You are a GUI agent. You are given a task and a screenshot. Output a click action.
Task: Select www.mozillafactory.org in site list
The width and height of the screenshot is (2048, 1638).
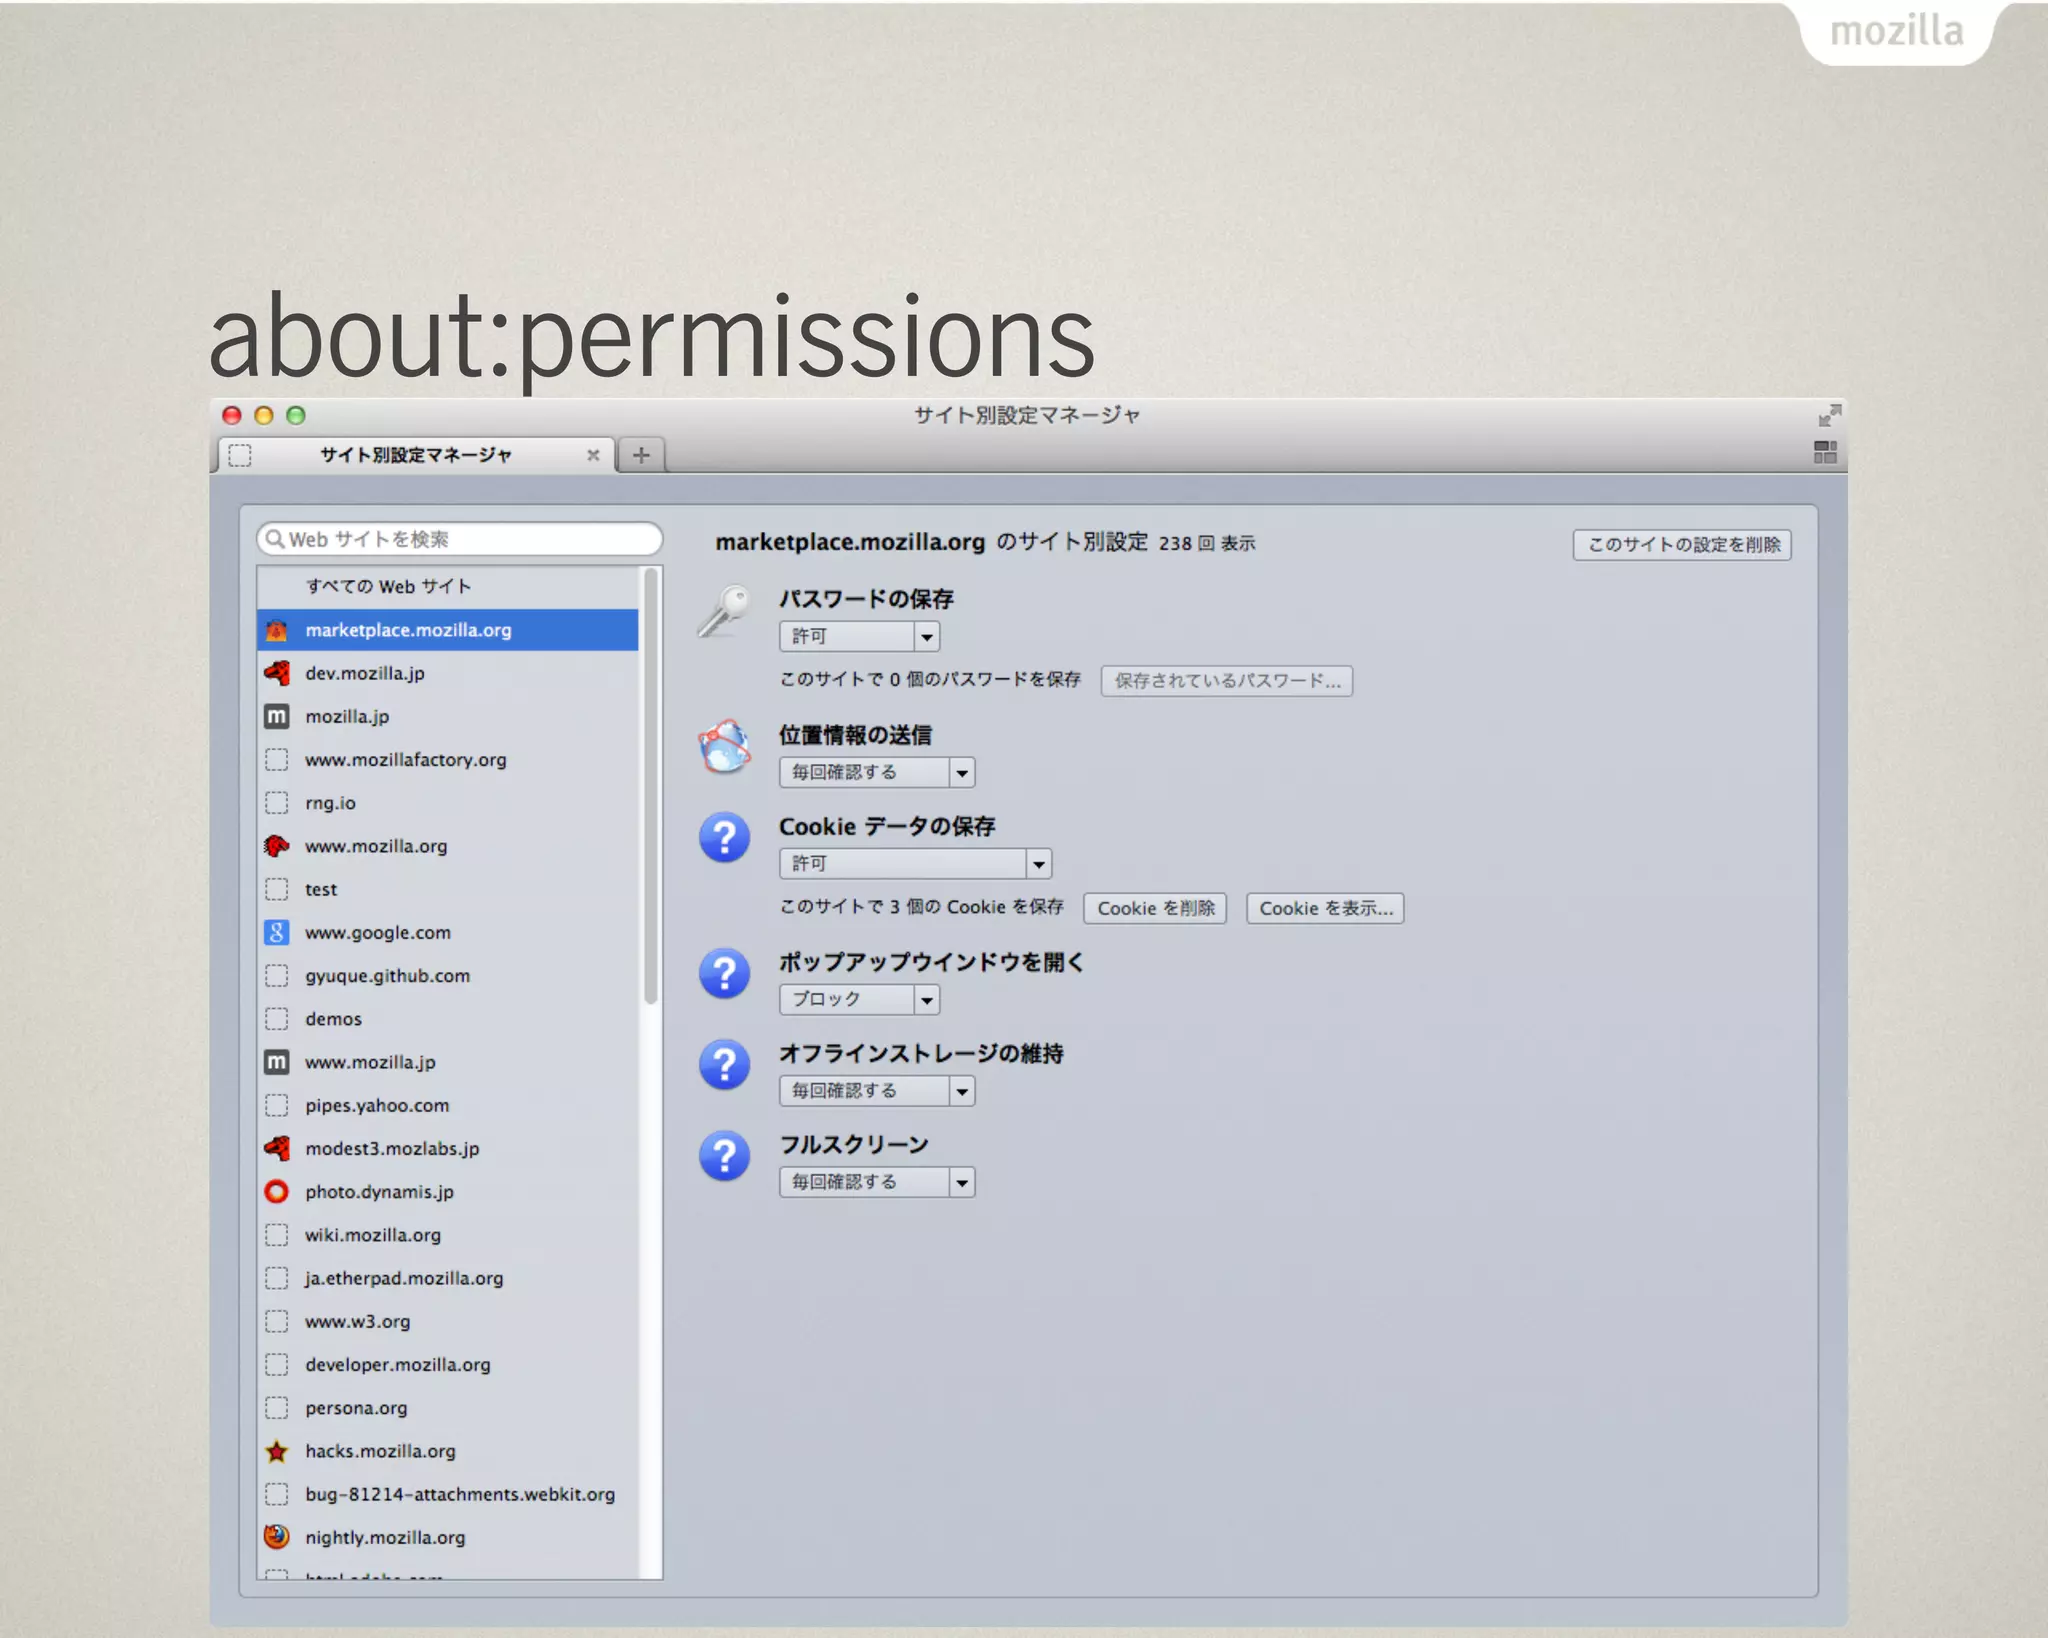pyautogui.click(x=448, y=760)
